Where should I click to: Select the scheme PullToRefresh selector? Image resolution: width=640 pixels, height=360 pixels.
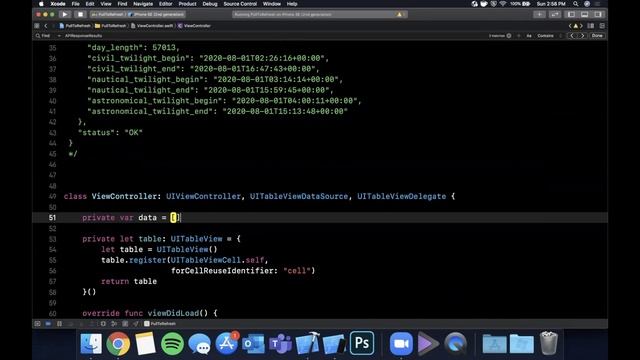point(107,14)
